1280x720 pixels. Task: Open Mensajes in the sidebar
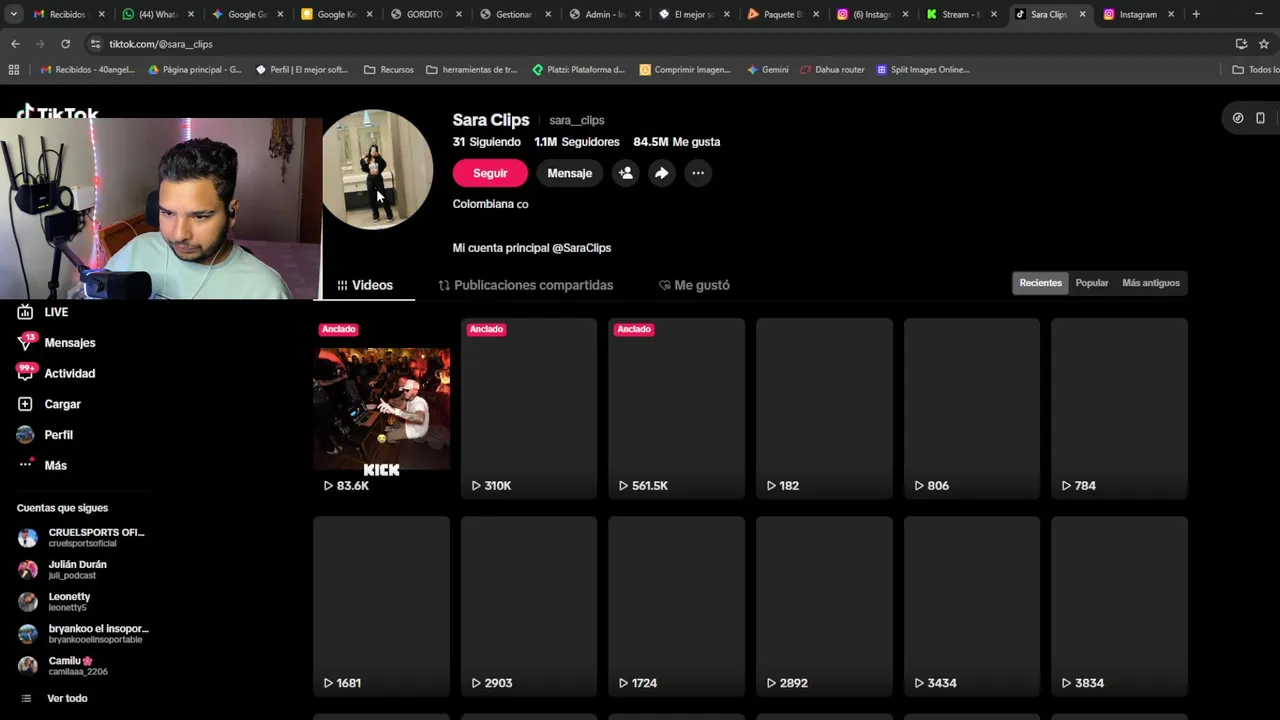[x=57, y=343]
